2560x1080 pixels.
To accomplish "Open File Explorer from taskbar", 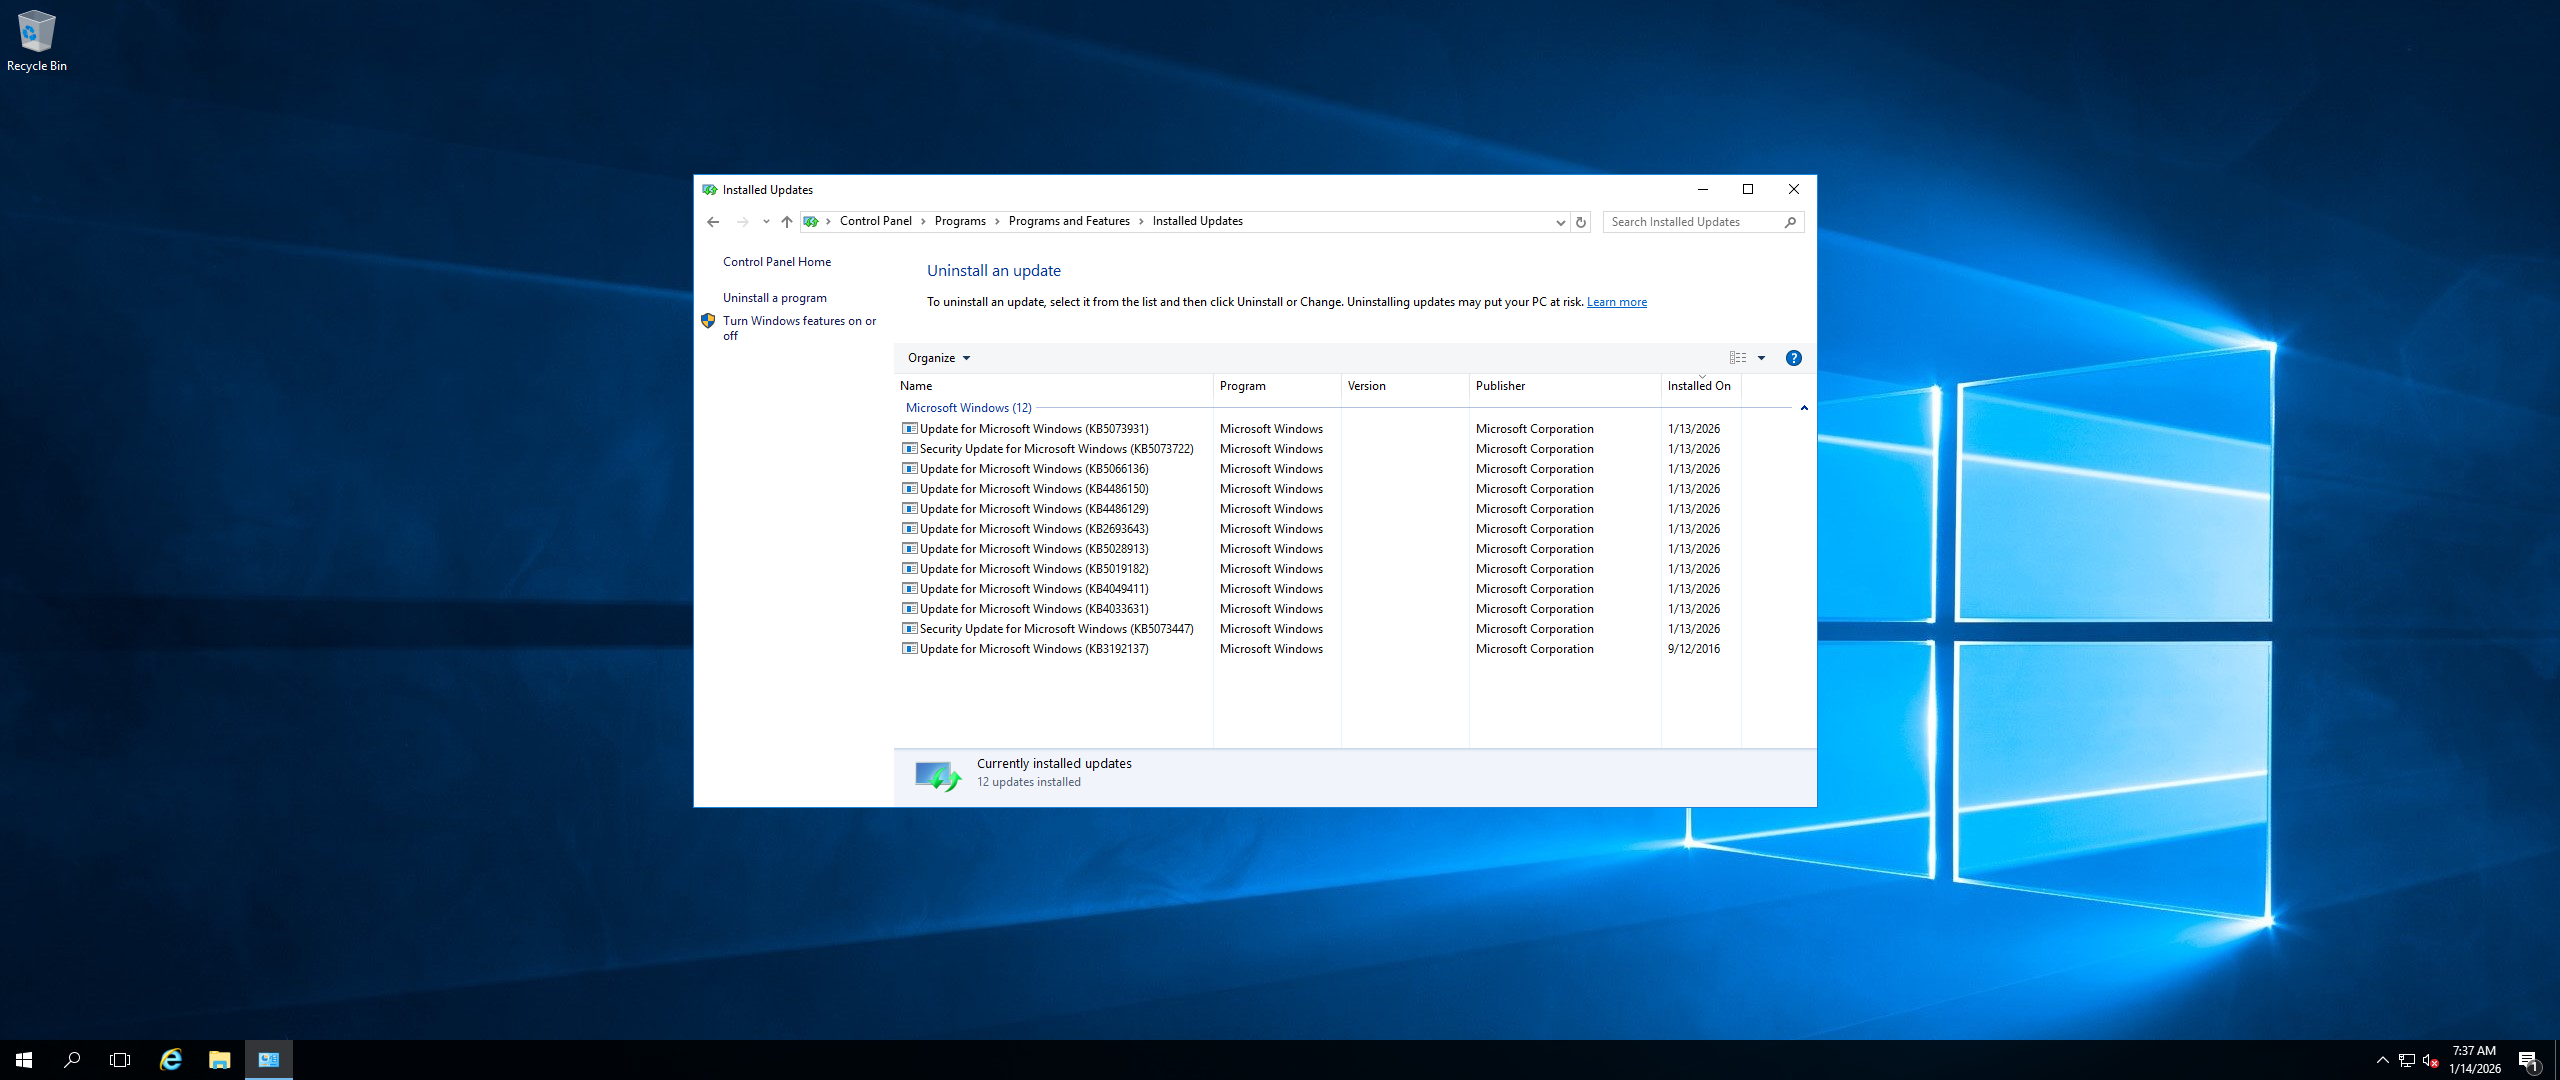I will click(x=219, y=1060).
